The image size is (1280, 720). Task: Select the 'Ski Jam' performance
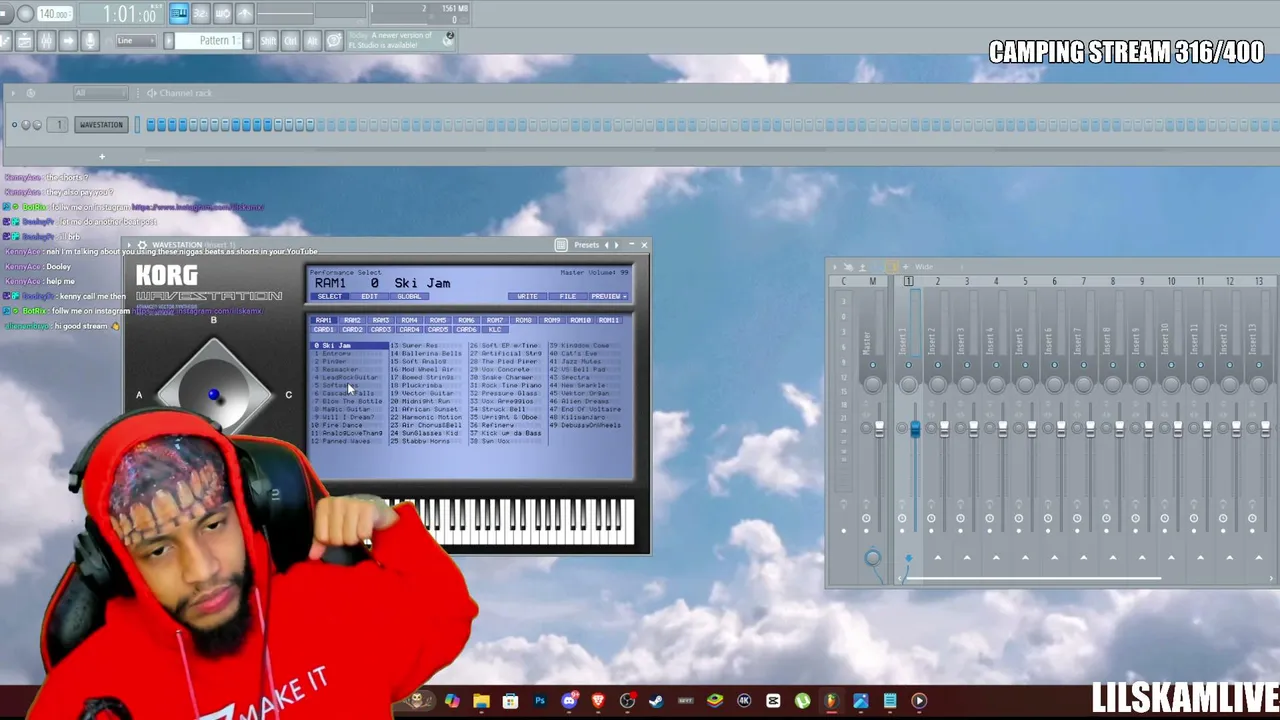tap(350, 346)
